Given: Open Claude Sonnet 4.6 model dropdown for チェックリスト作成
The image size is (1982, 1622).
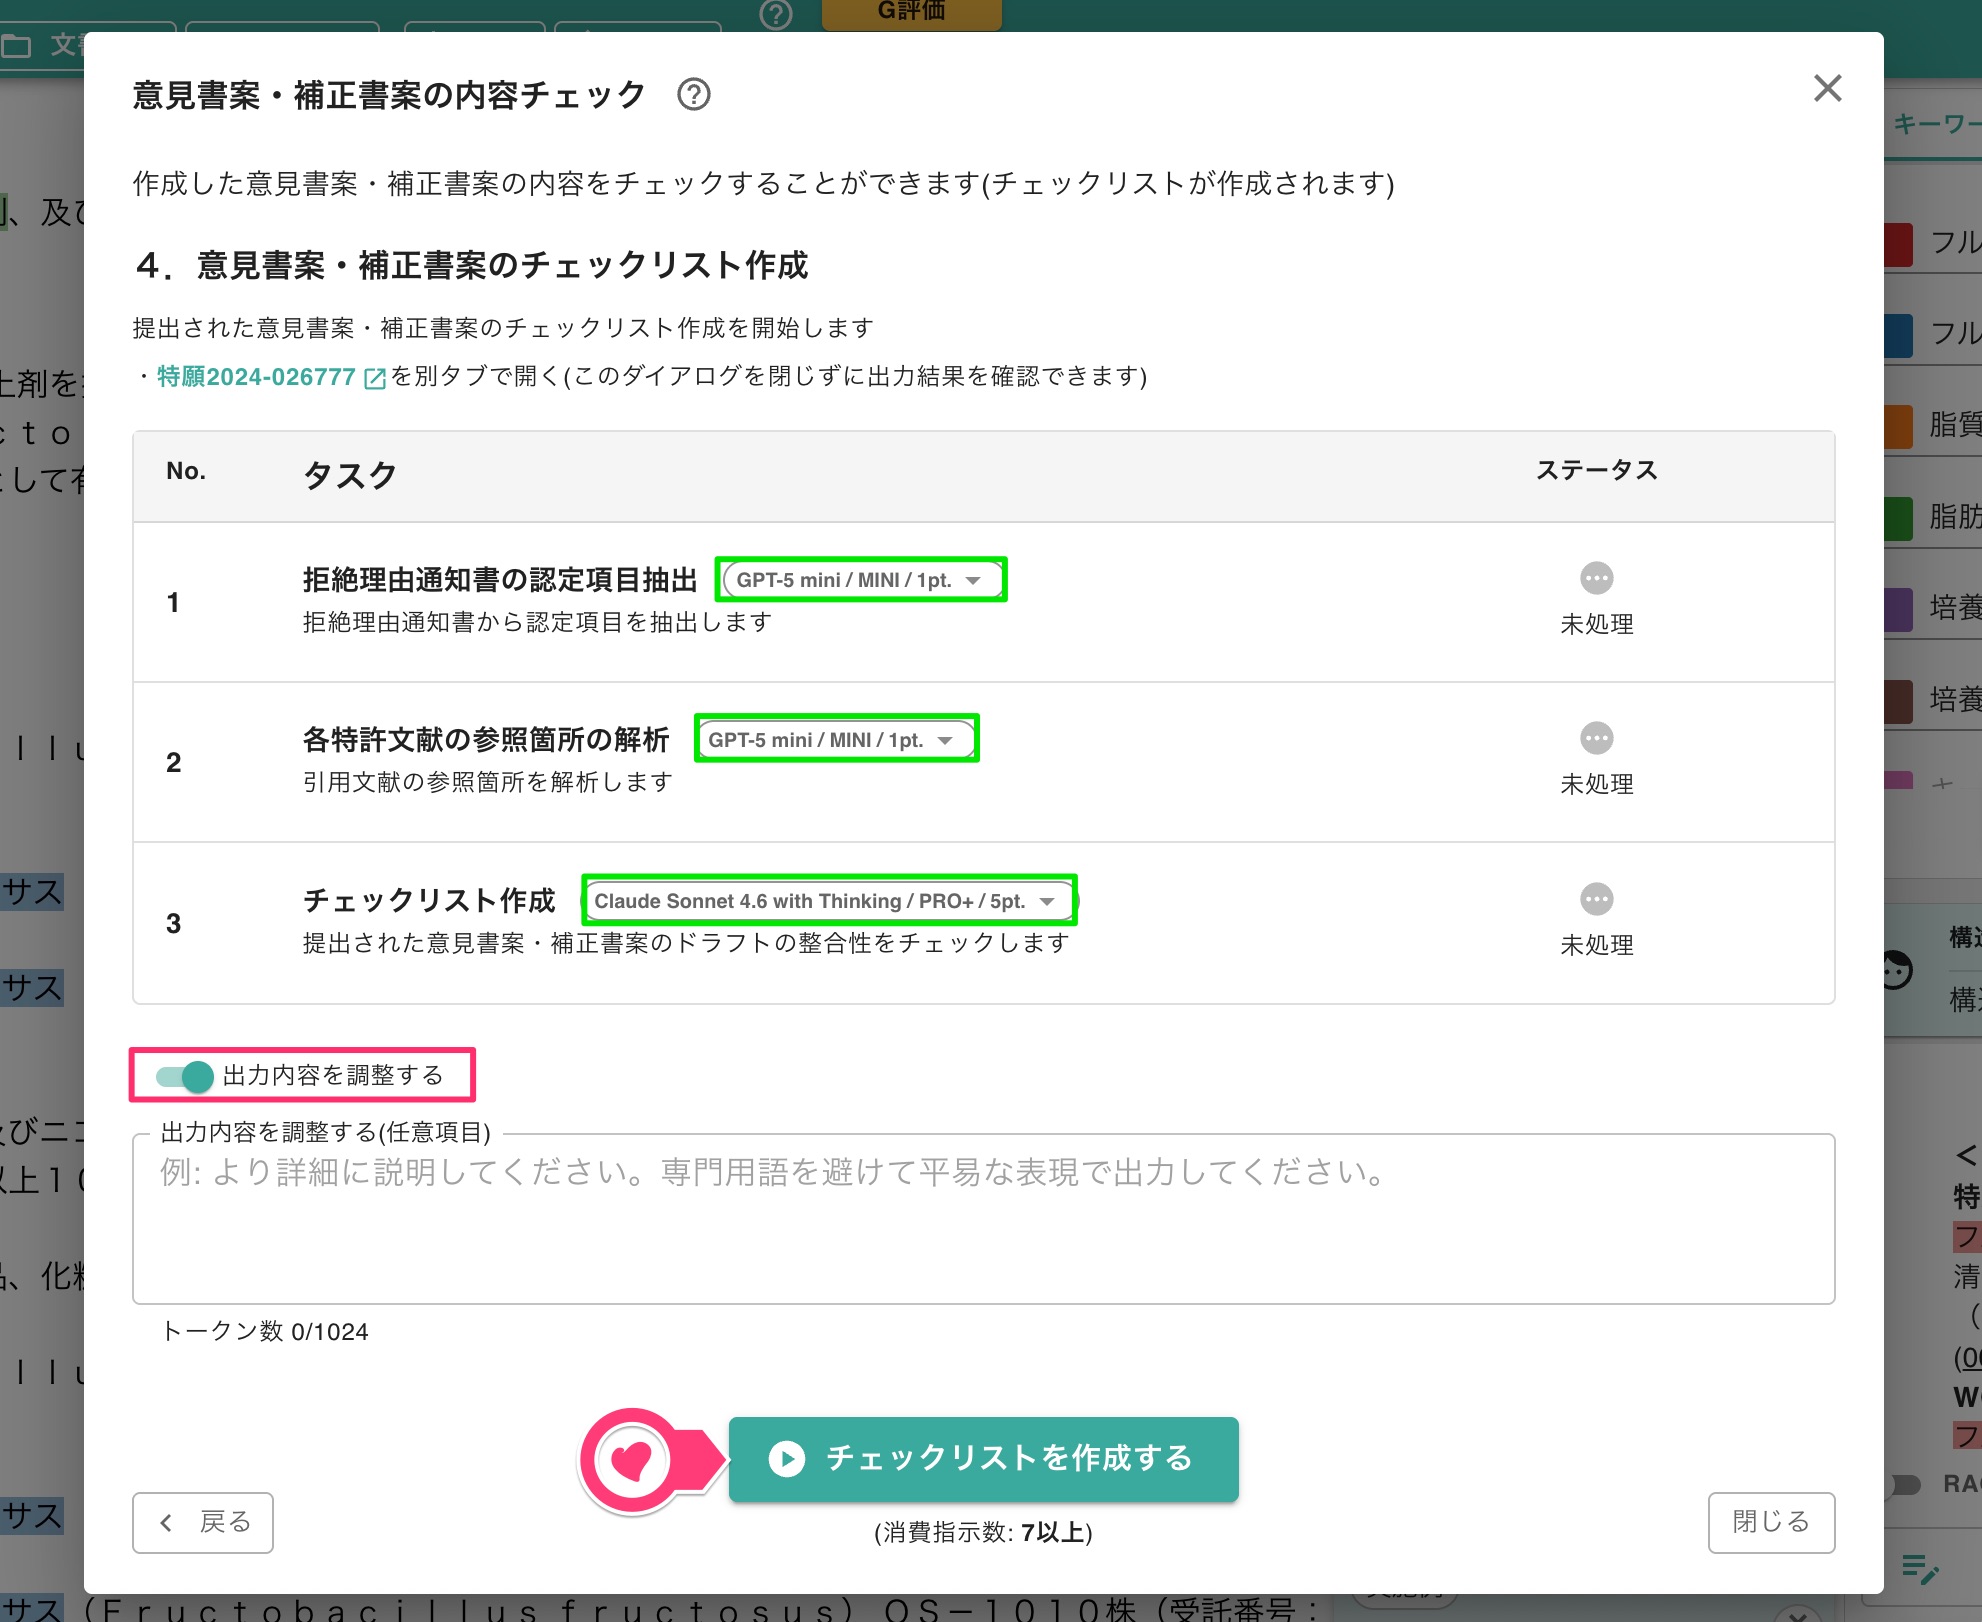Looking at the screenshot, I should point(829,901).
